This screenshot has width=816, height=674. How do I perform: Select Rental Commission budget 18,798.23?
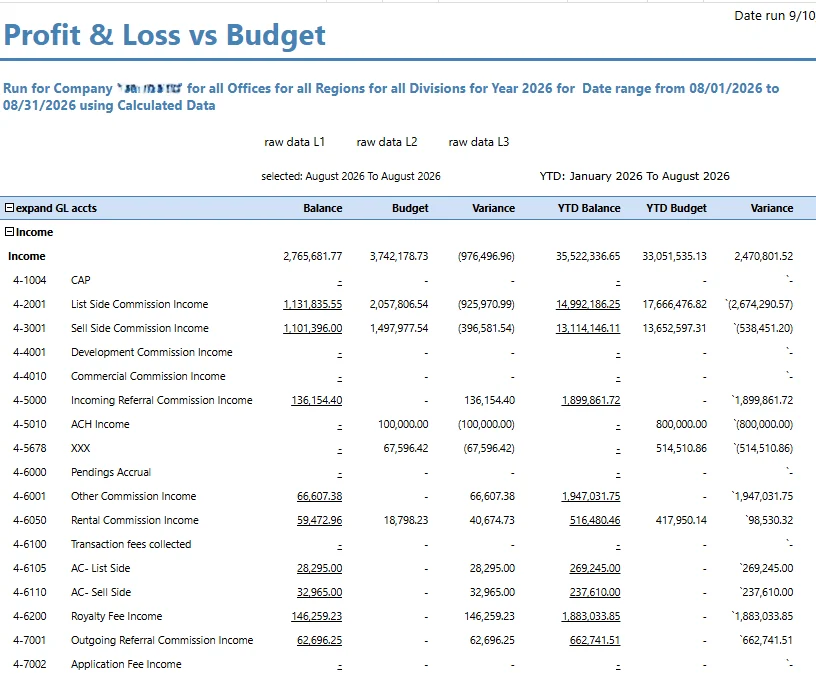(406, 520)
